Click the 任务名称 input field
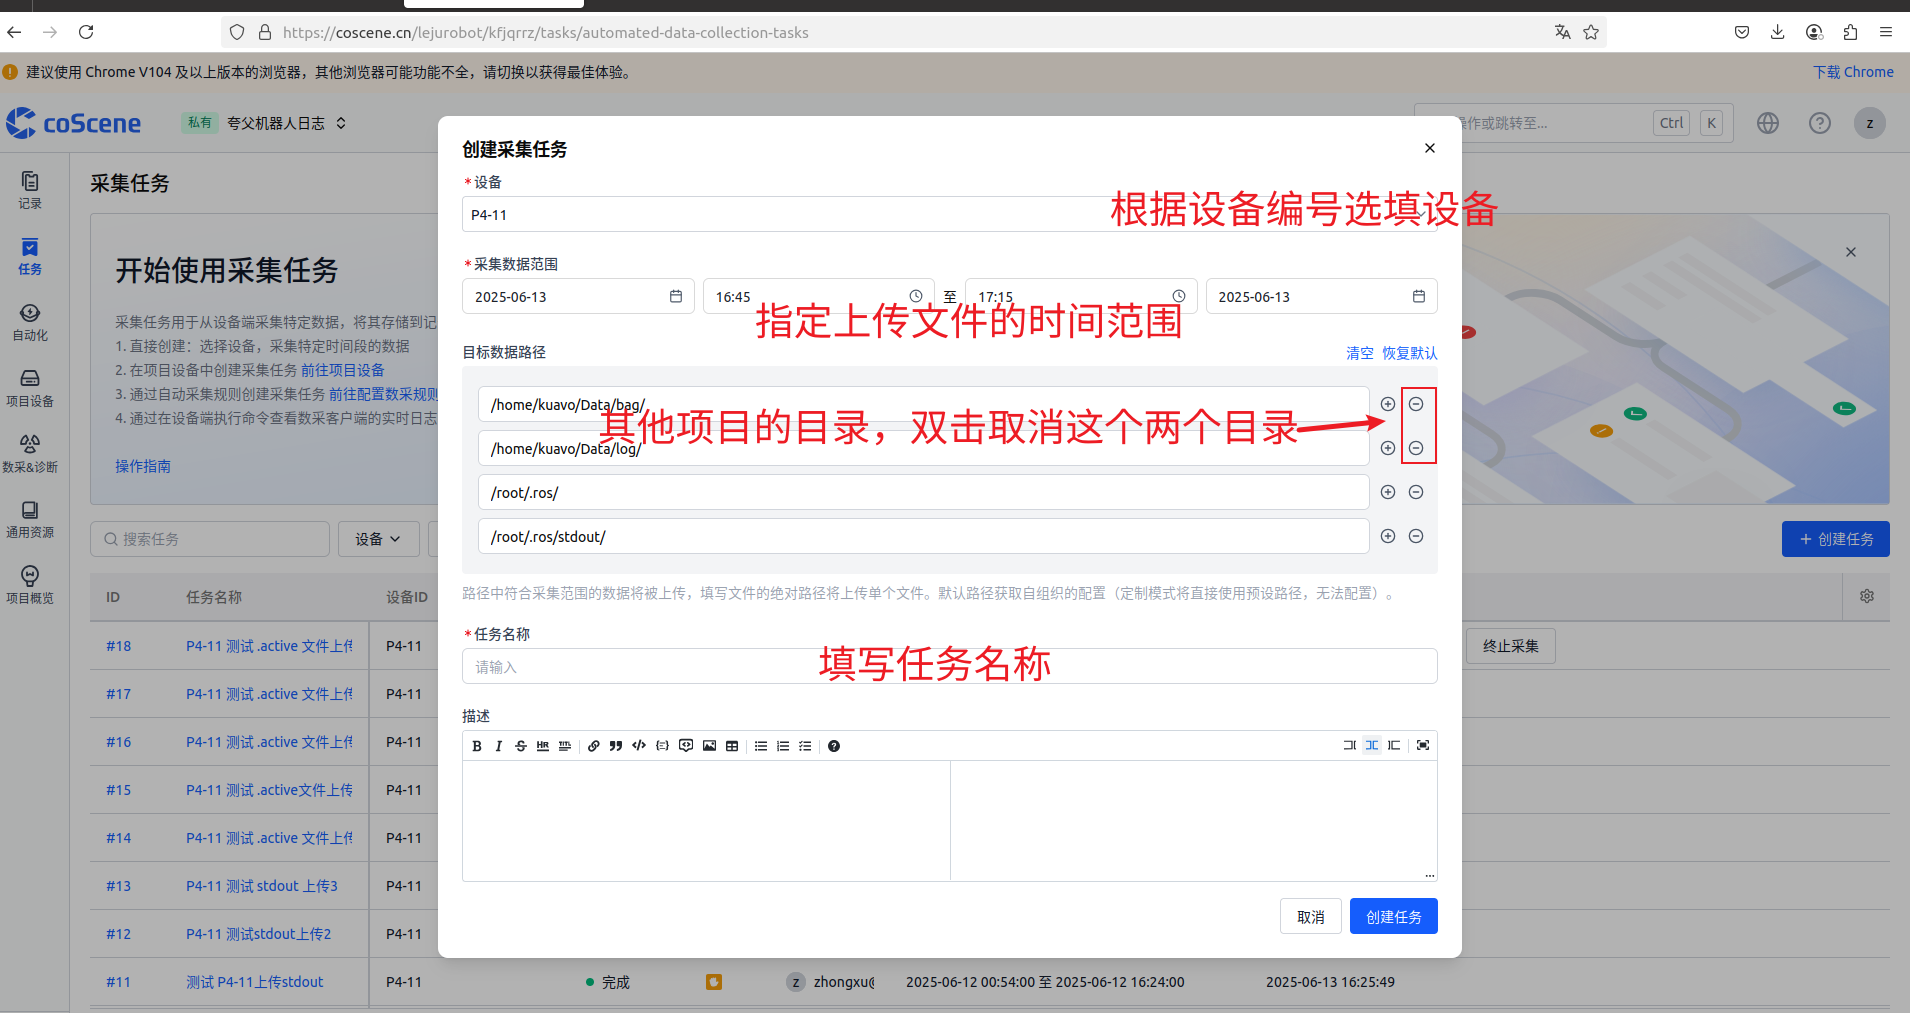 pyautogui.click(x=948, y=667)
